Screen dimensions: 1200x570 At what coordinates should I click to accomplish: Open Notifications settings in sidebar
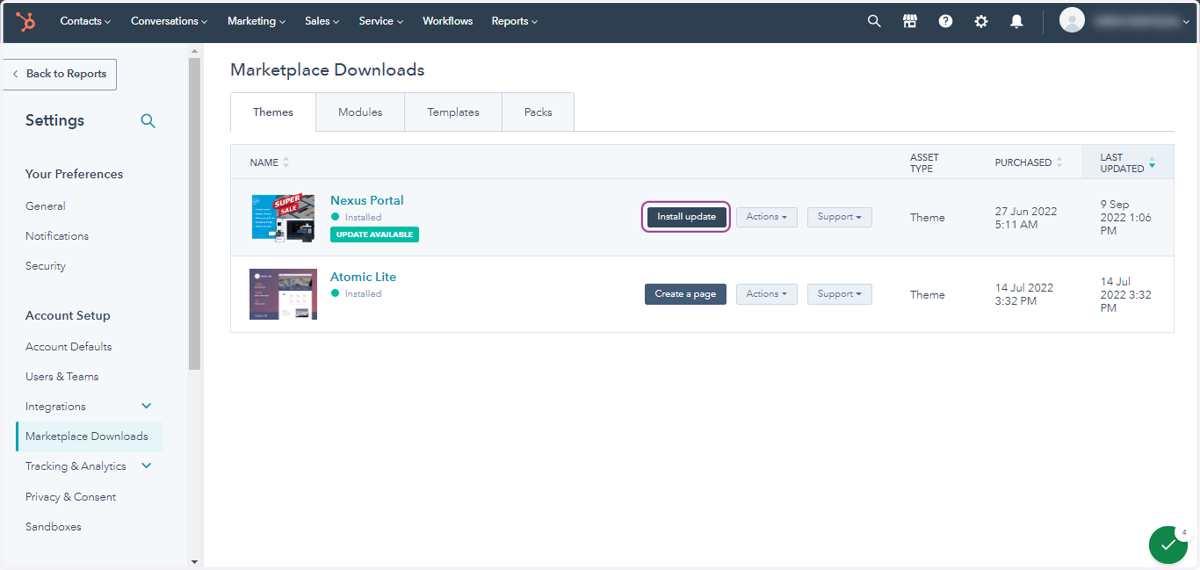click(57, 236)
